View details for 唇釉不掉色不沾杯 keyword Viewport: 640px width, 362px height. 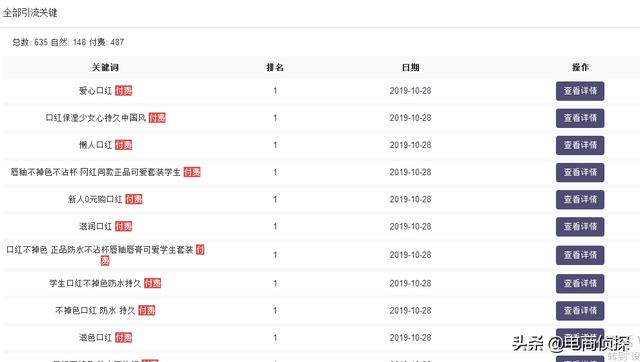coord(580,172)
